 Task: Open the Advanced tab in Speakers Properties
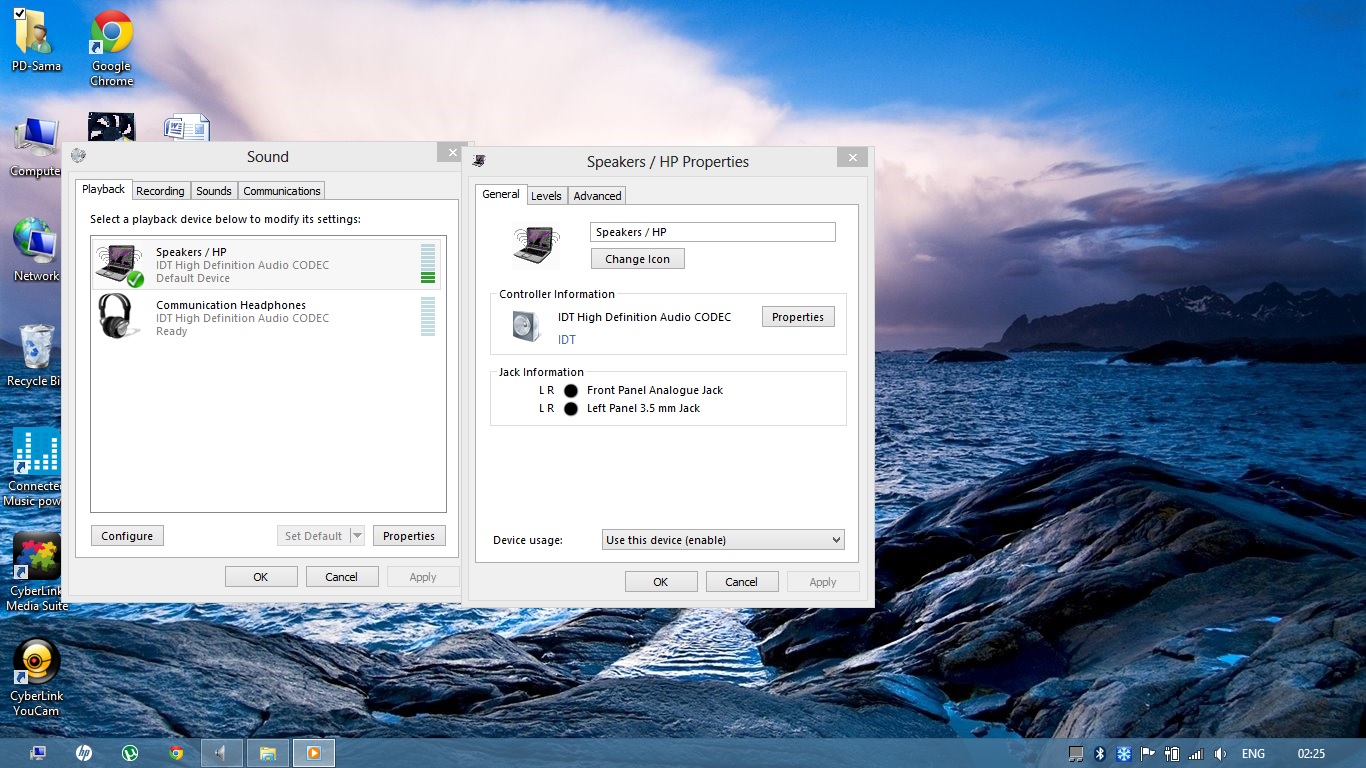tap(597, 196)
